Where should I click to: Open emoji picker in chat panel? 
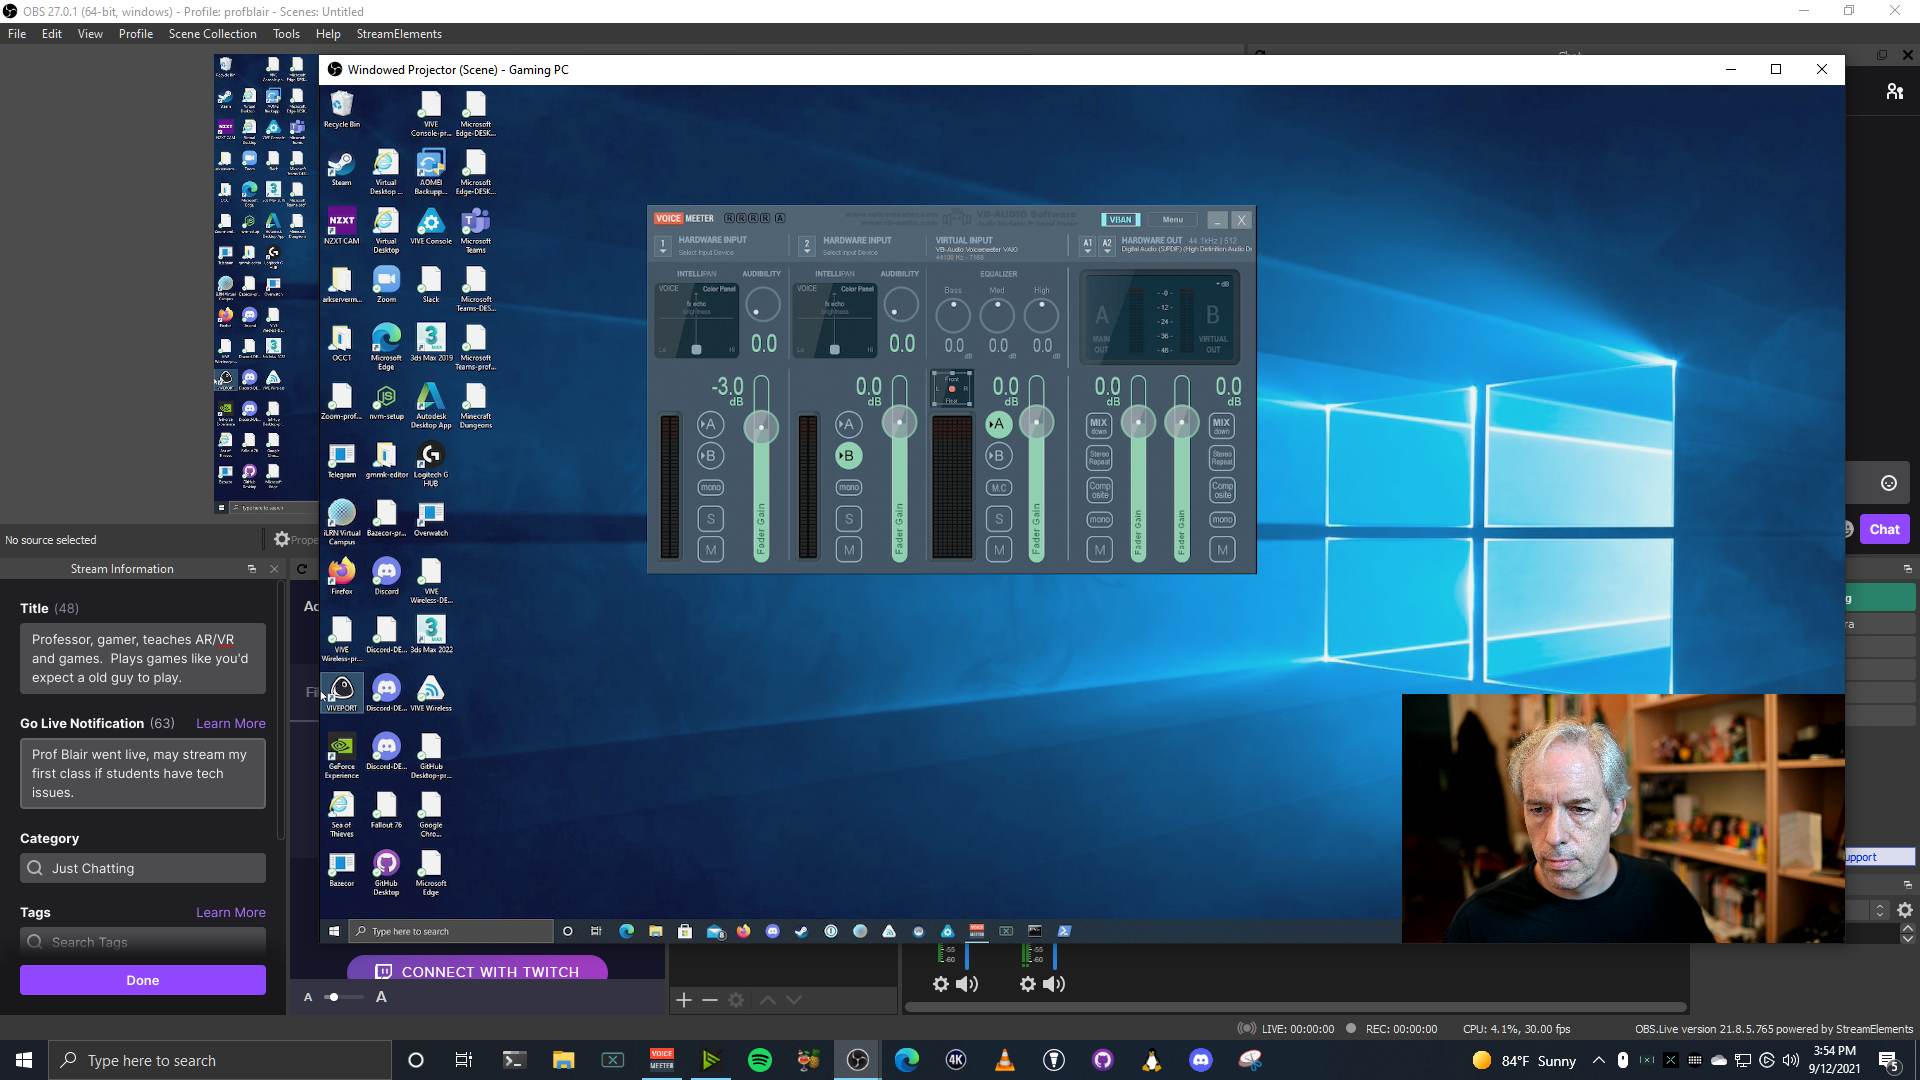tap(1888, 483)
